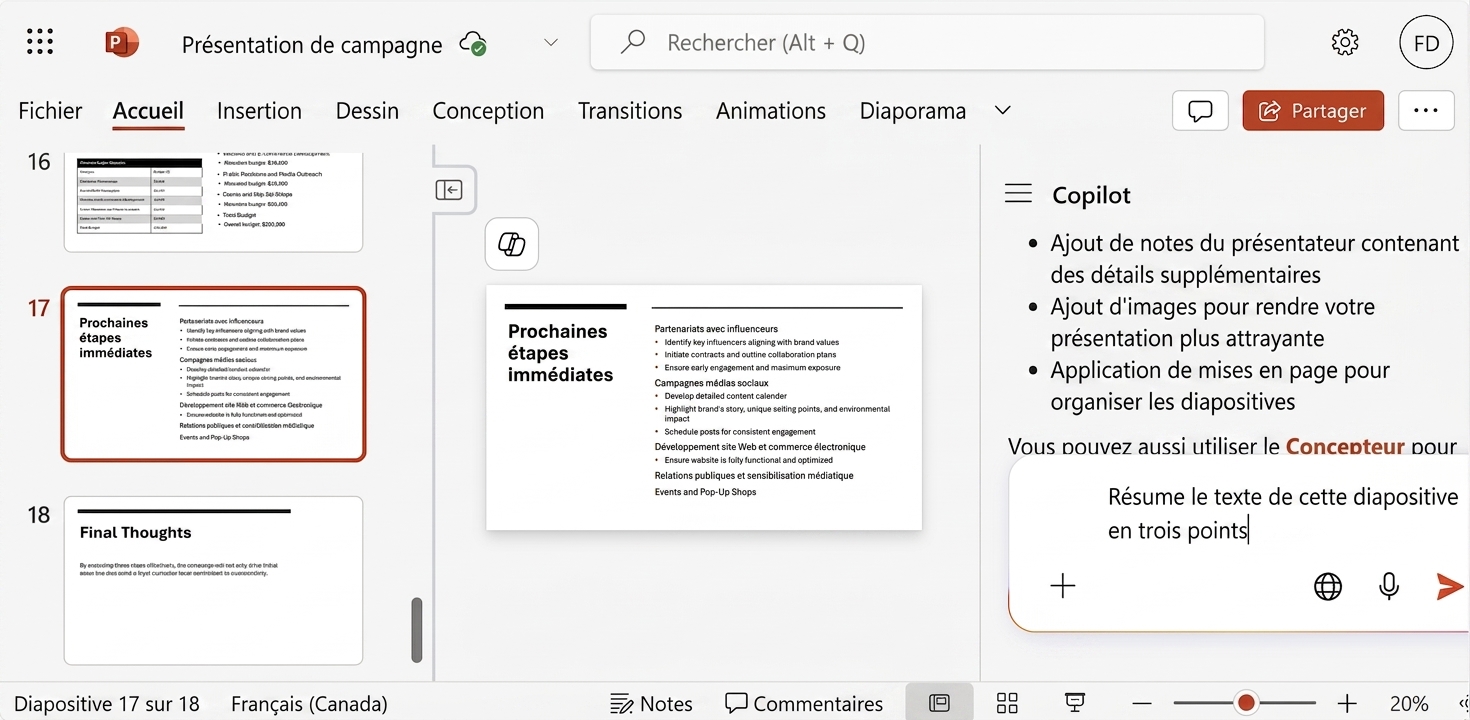This screenshot has height=720, width=1470.
Task: Open the Transitions tab
Action: point(630,111)
